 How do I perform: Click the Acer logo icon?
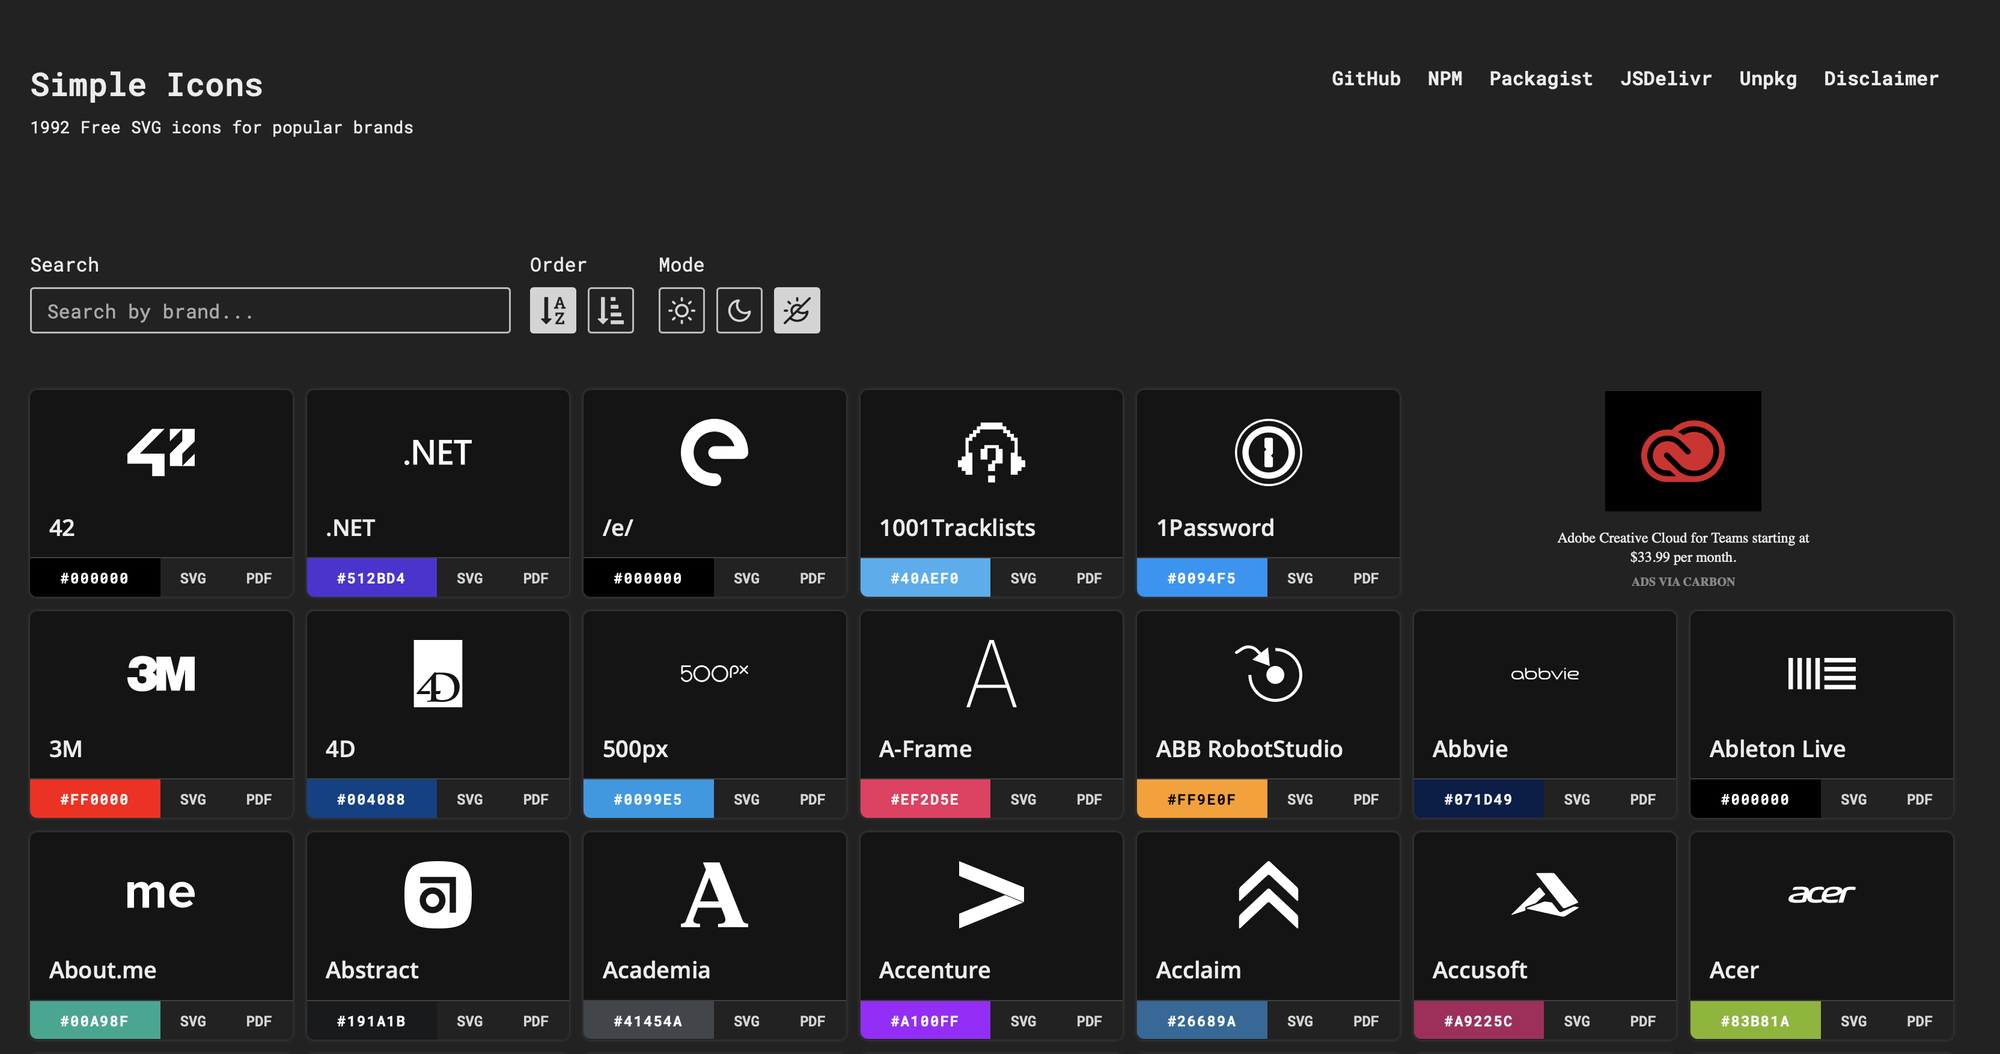1822,894
